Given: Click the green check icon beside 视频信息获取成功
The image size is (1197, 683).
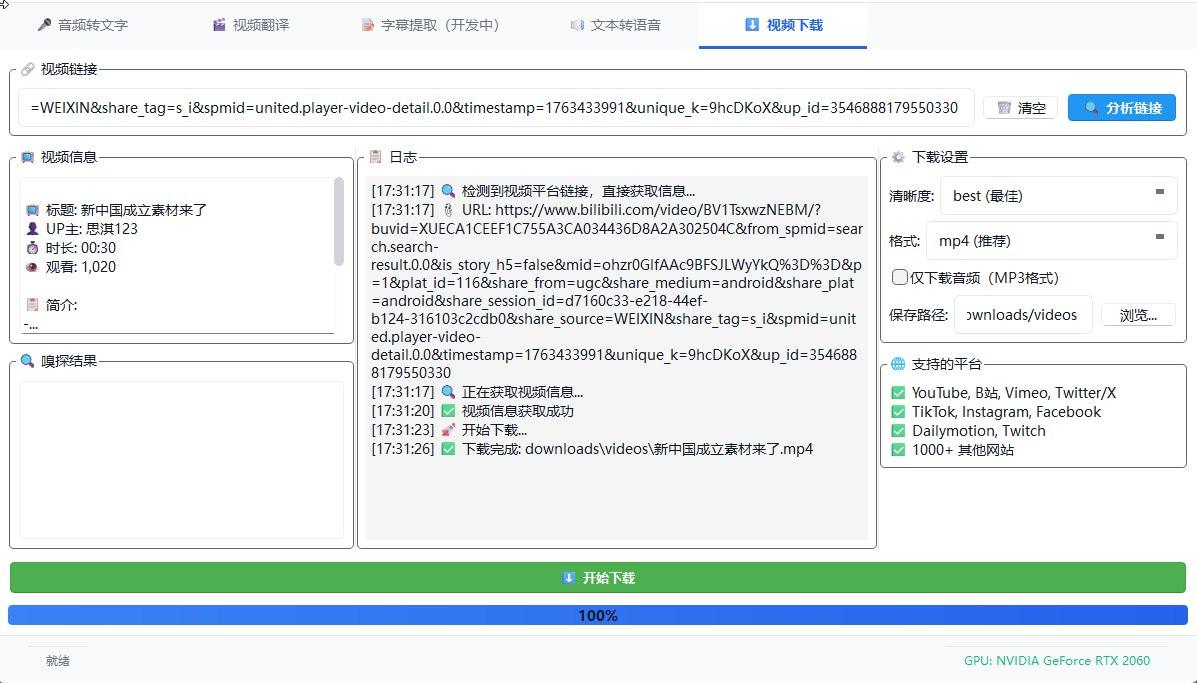Looking at the screenshot, I should click(448, 411).
